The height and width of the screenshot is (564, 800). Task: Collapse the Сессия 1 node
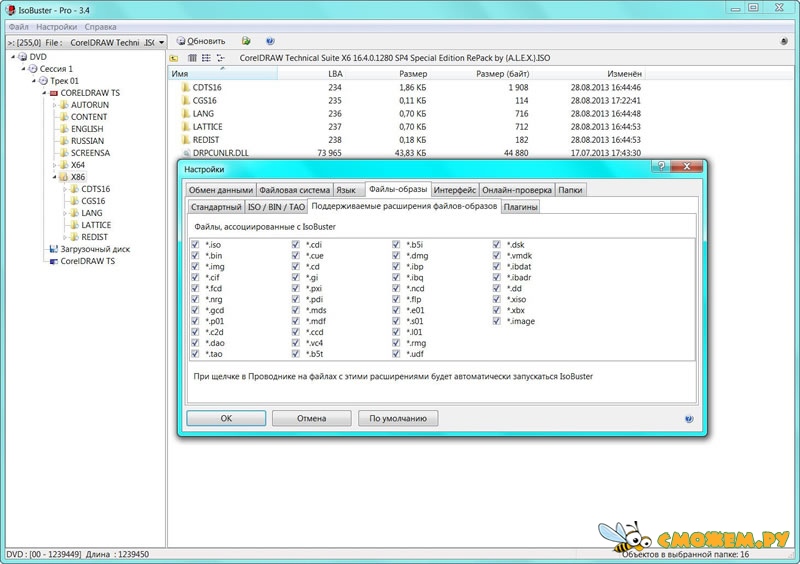pos(23,68)
